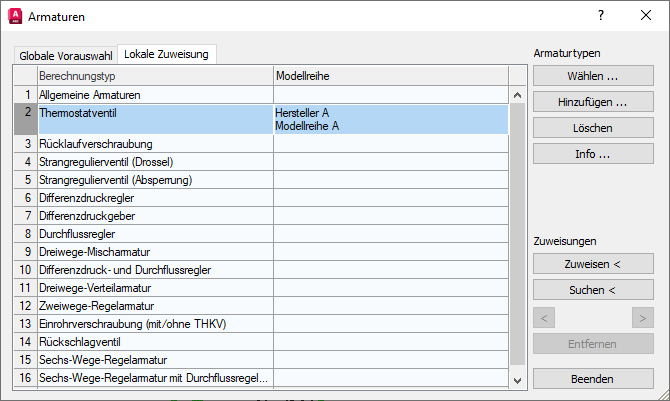670x401 pixels.
Task: Click the Hinzufügen ... button
Action: (593, 102)
